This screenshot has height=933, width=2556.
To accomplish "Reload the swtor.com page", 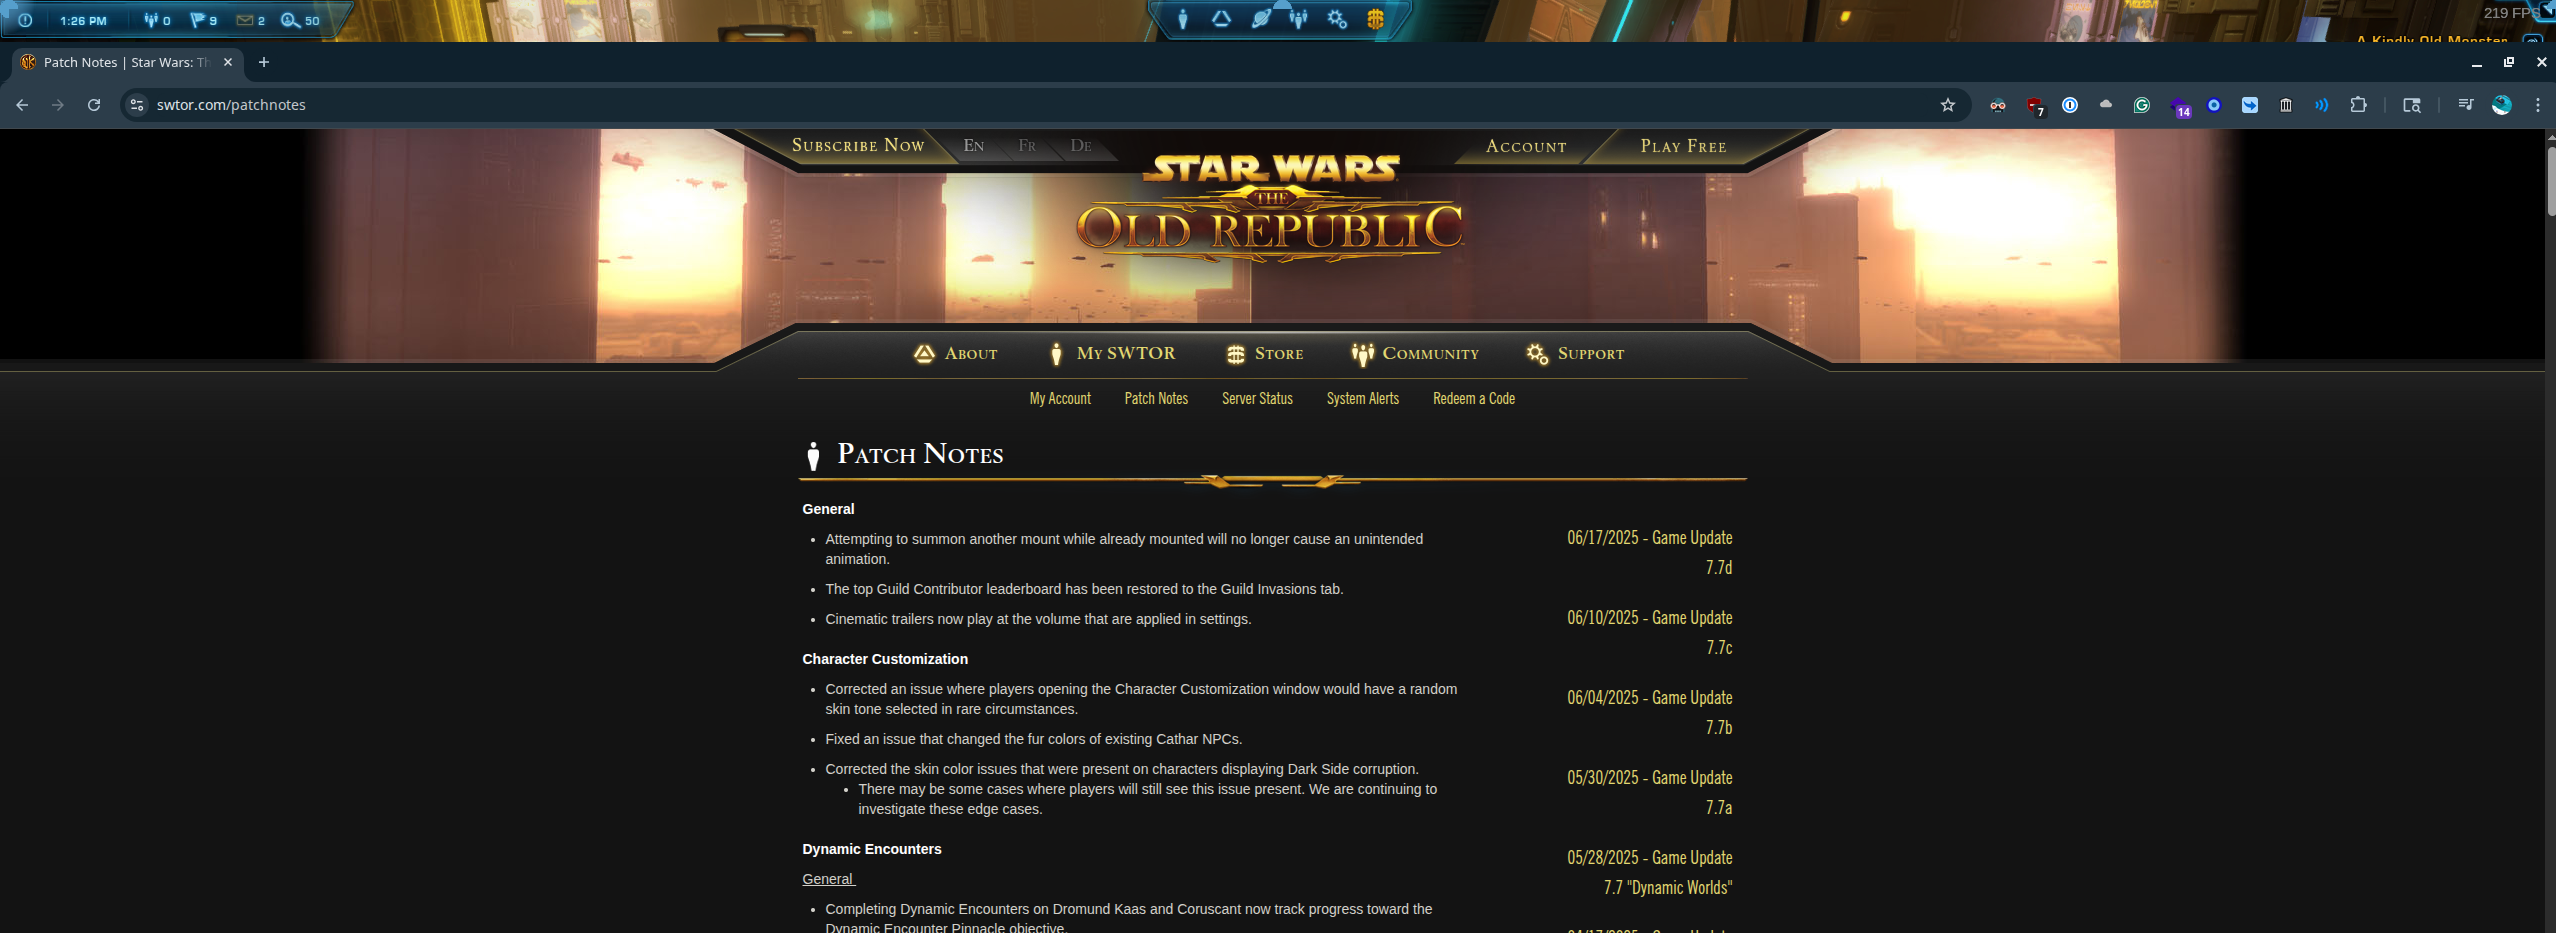I will point(94,105).
